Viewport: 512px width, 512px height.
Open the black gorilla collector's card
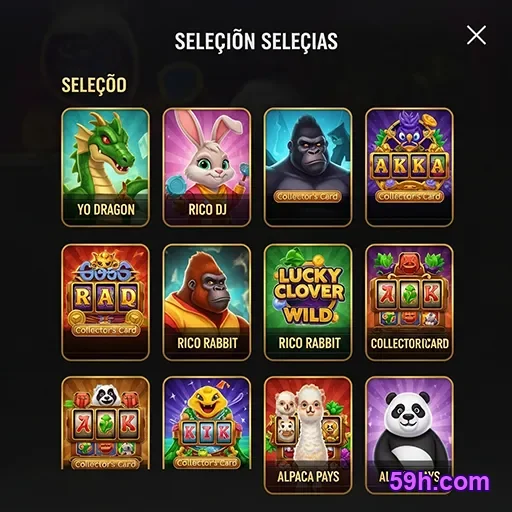pos(308,167)
